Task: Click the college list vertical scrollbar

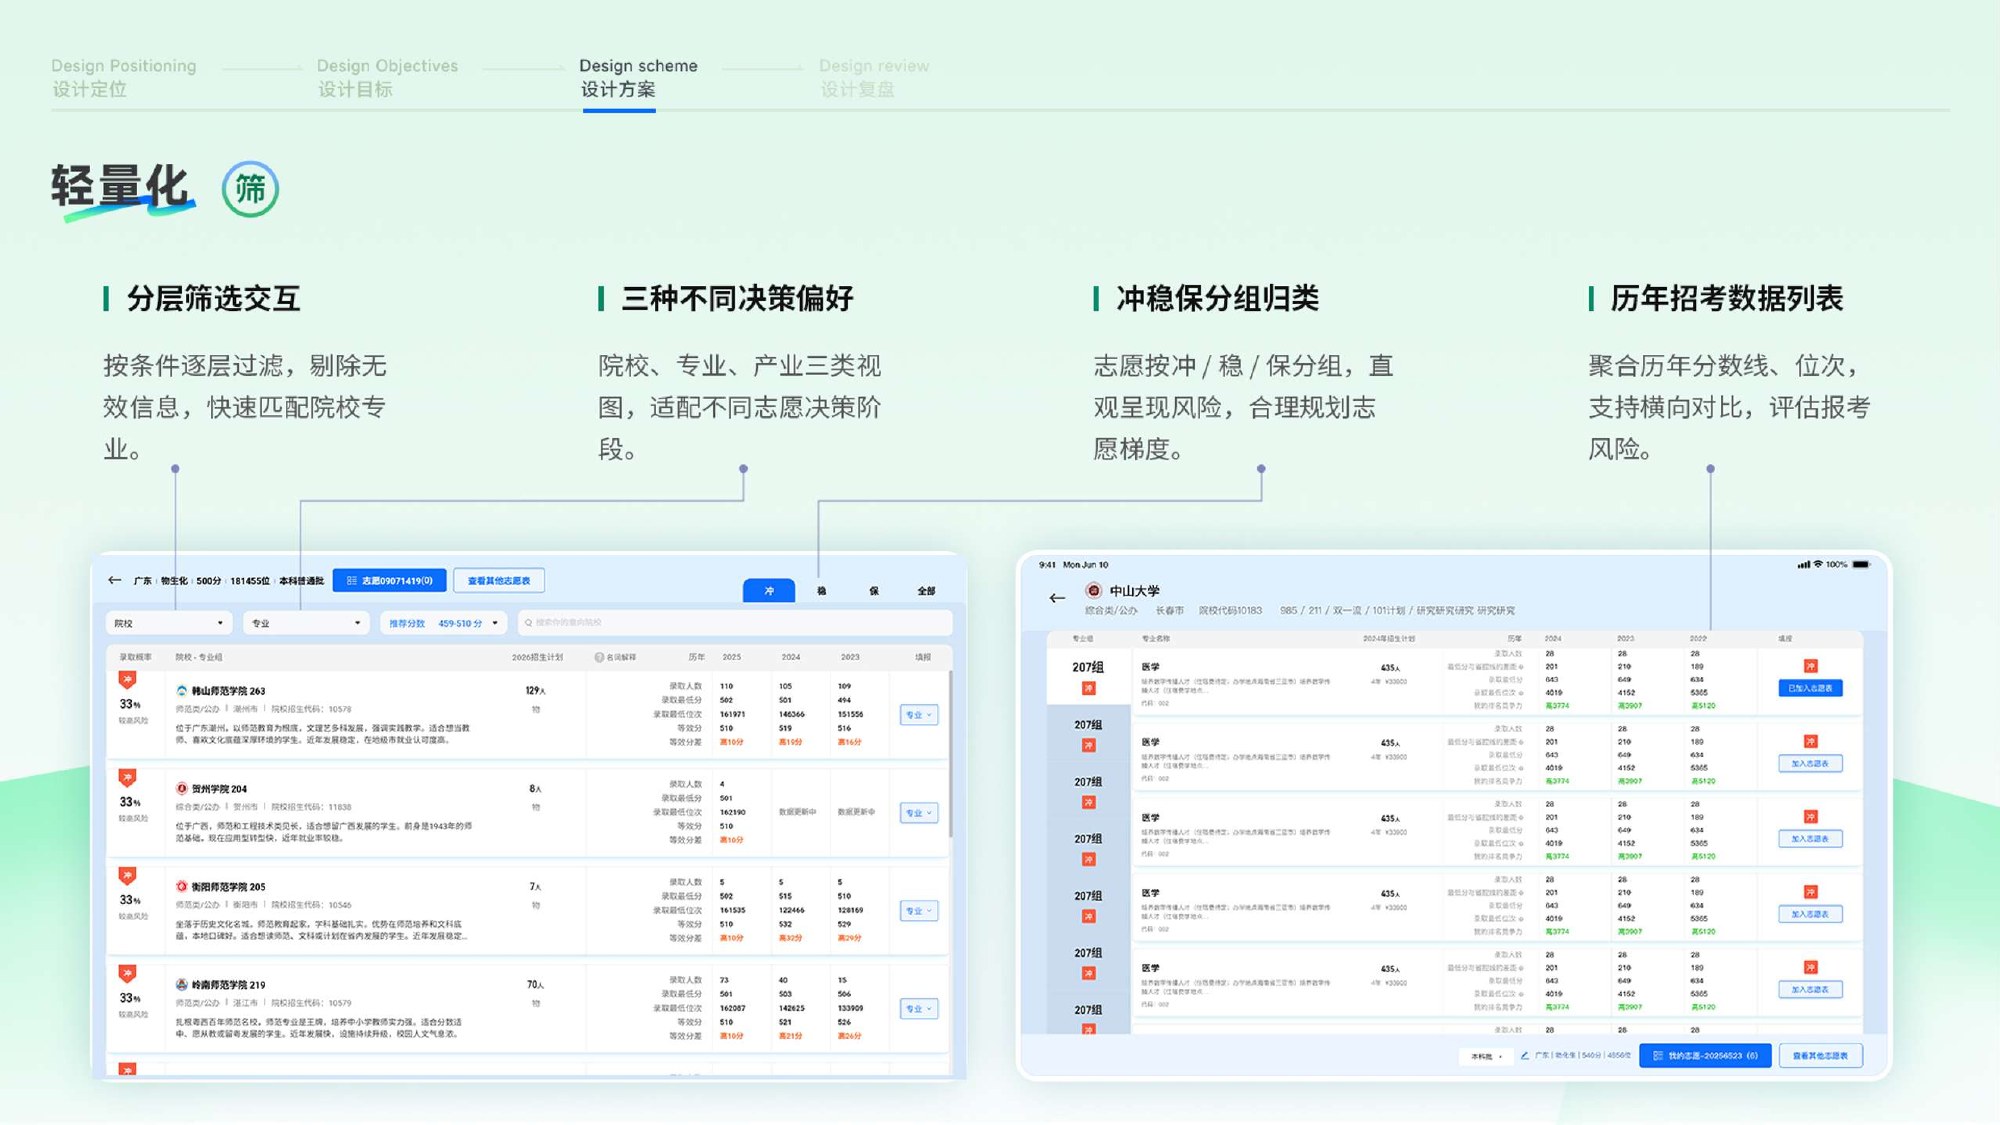Action: pos(950,755)
